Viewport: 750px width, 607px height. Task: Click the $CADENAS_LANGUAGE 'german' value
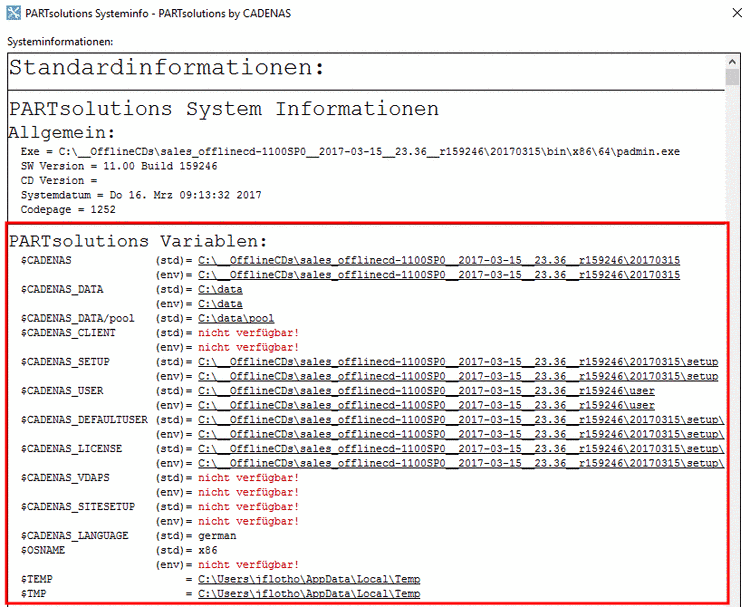click(x=217, y=536)
